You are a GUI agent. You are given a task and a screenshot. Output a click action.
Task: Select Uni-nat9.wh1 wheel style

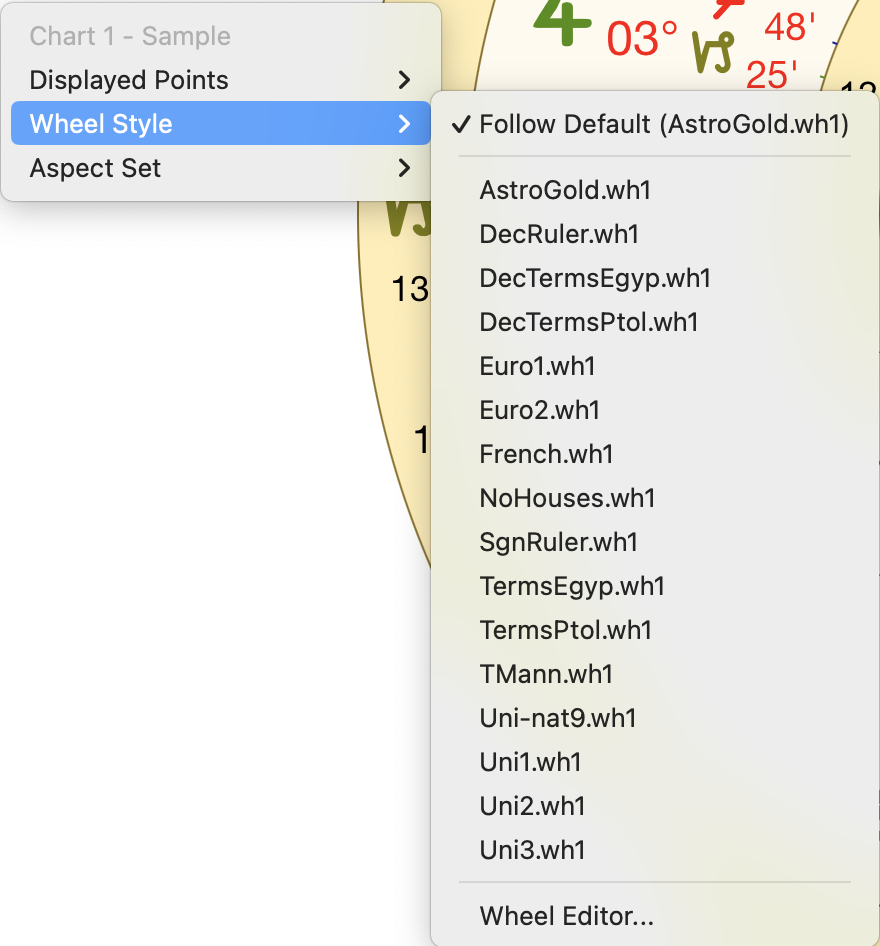click(557, 718)
